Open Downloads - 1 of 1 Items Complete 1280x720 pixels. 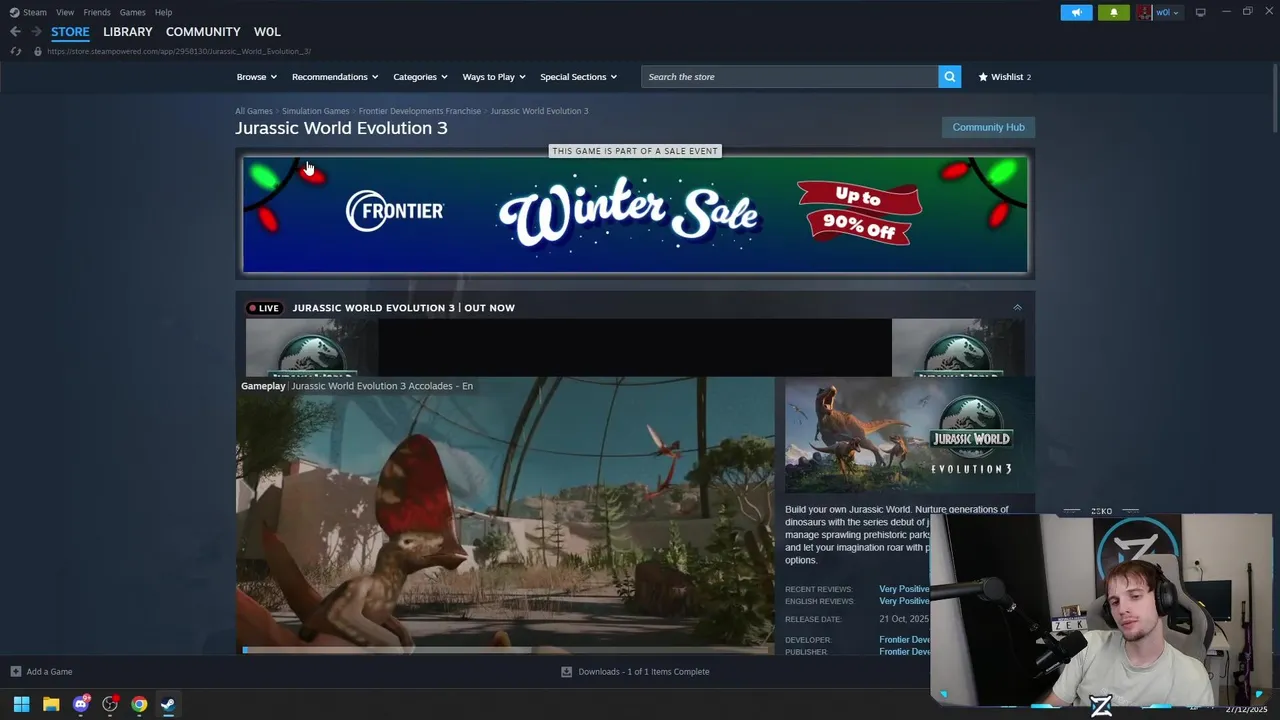644,672
